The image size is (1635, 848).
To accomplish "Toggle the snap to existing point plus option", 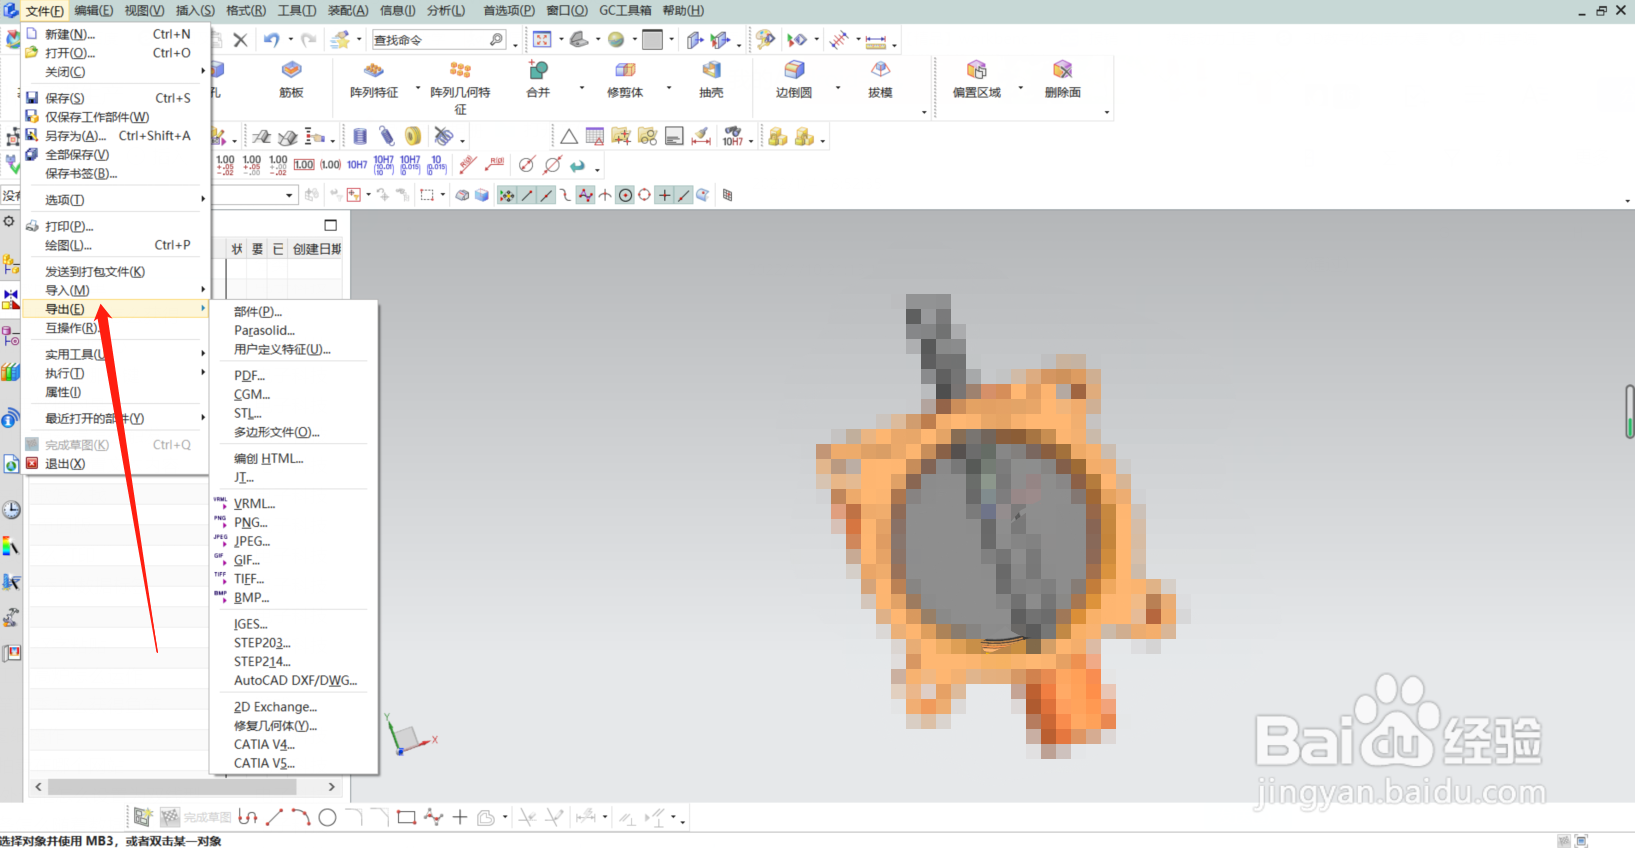I will (664, 195).
